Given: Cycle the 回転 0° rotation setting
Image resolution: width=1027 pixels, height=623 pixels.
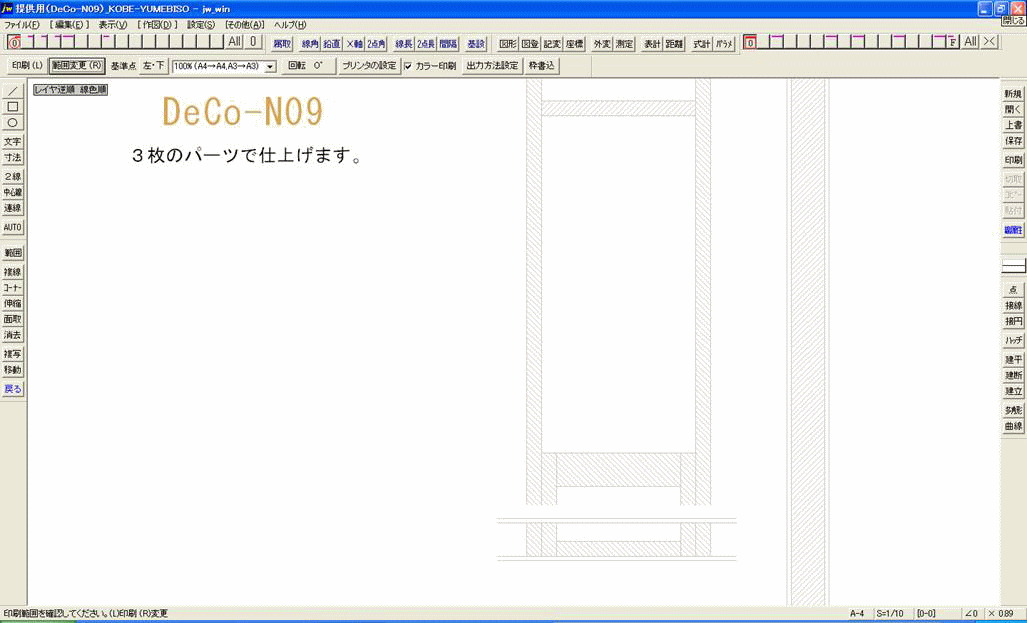Looking at the screenshot, I should tap(304, 66).
